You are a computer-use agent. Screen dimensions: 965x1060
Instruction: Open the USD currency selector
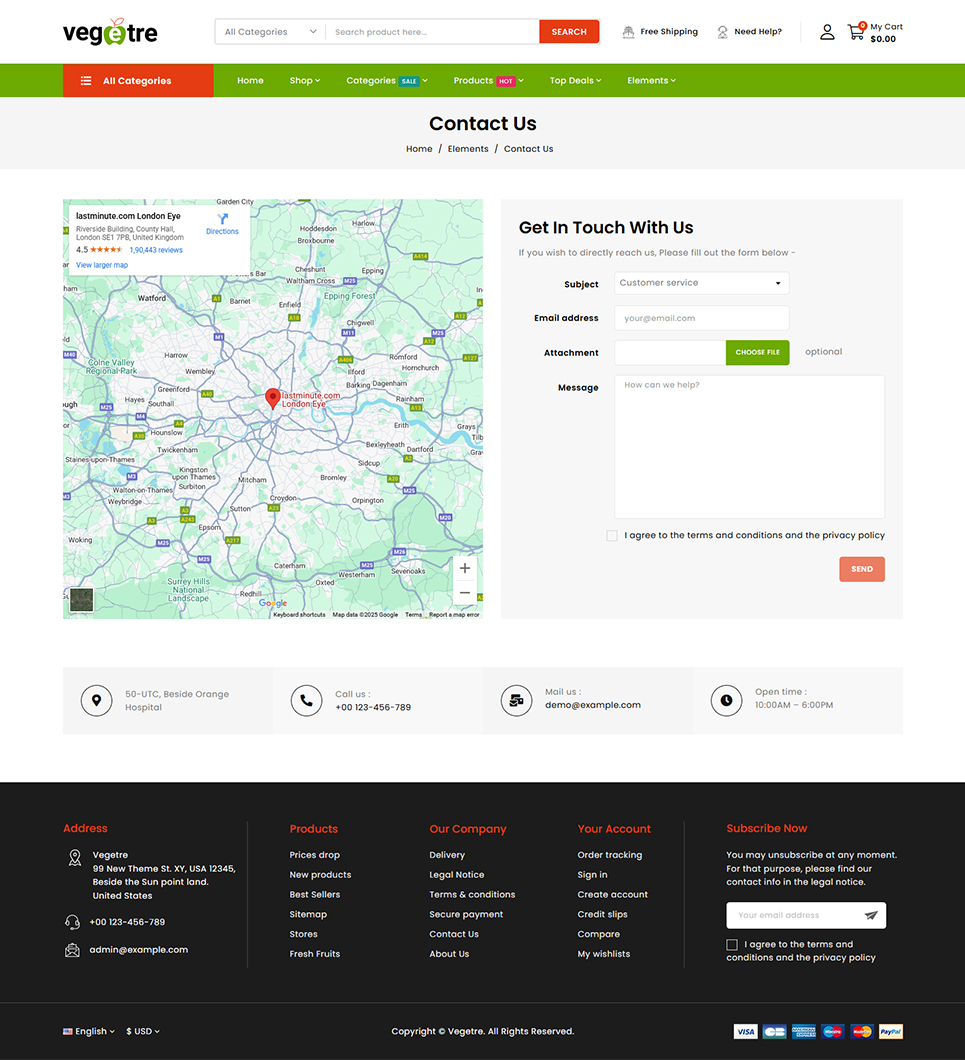point(143,1031)
